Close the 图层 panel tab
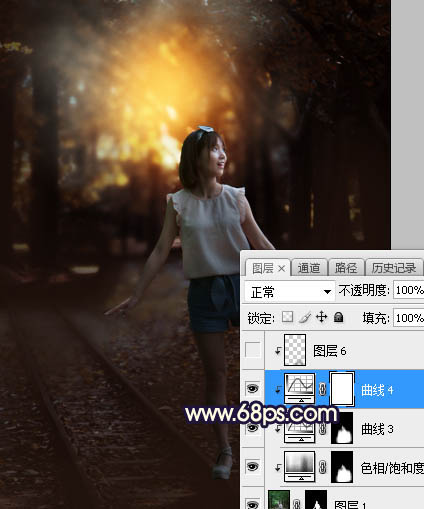 click(x=282, y=268)
